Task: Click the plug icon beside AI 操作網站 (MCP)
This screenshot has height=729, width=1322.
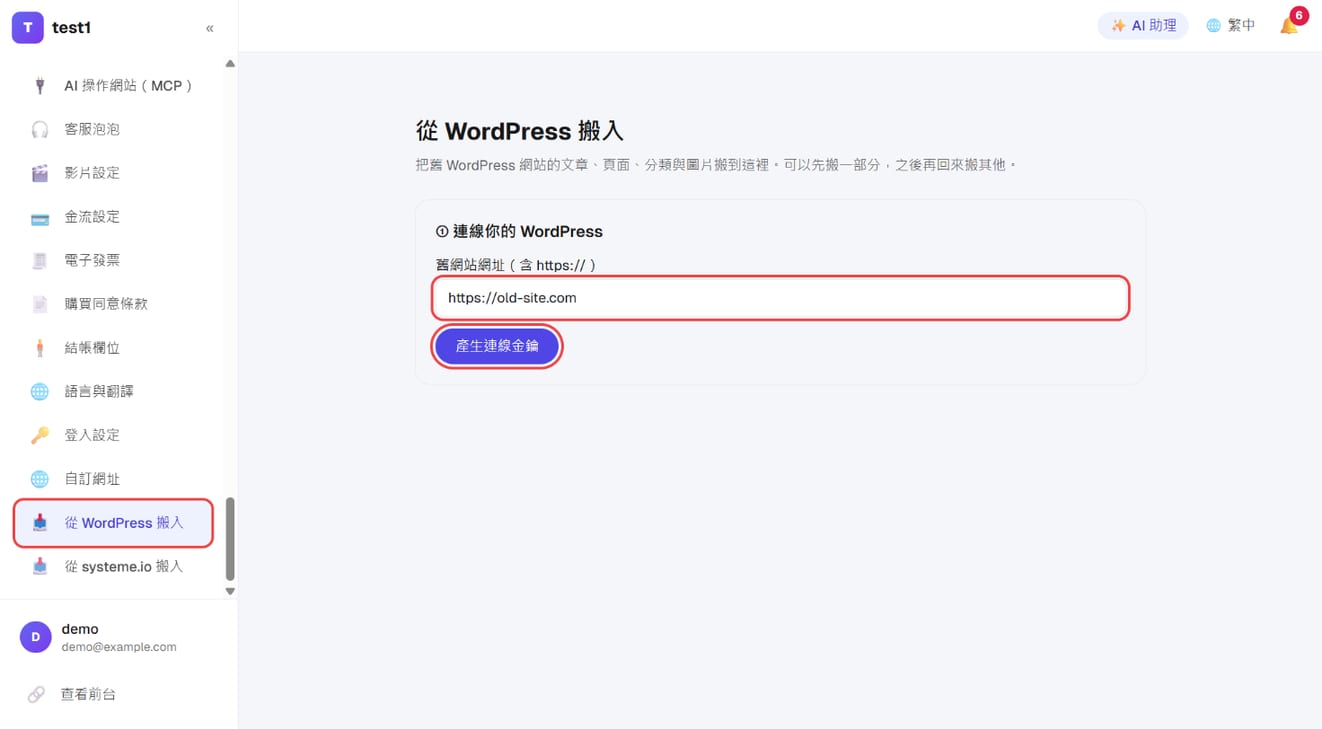Action: (x=40, y=86)
